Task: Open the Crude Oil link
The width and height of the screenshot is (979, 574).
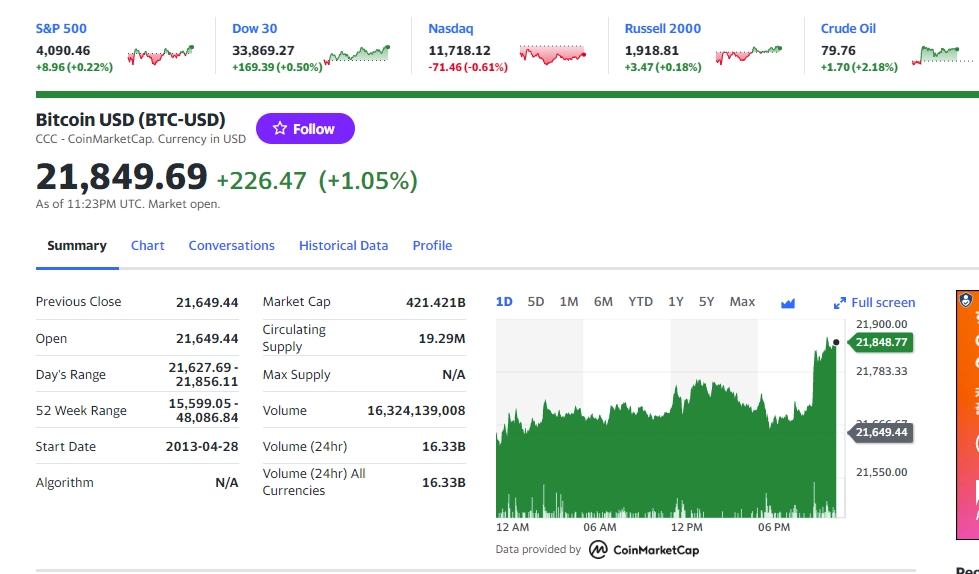Action: pos(848,29)
